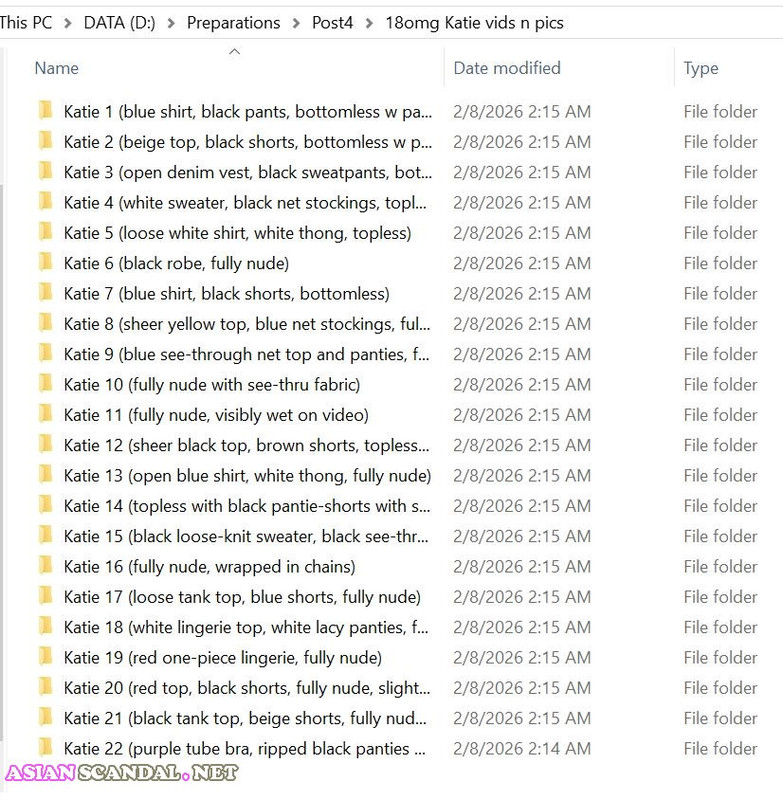The width and height of the screenshot is (783, 800).
Task: Navigate to Post4 breadcrumb
Action: (332, 22)
